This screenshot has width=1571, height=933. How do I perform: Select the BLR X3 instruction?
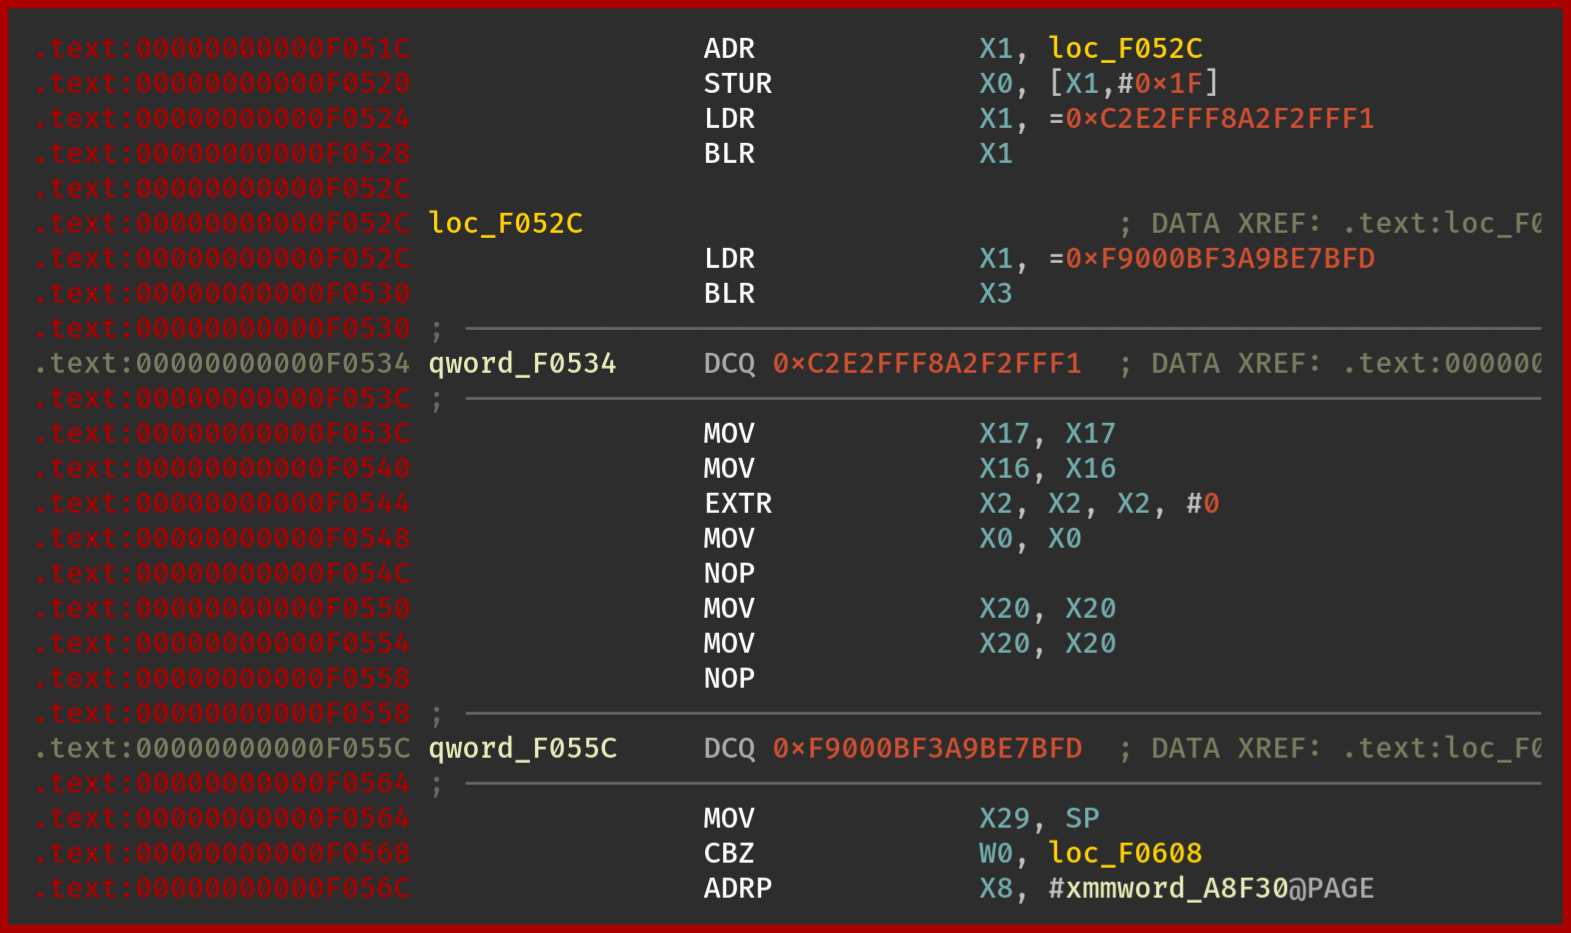point(858,293)
